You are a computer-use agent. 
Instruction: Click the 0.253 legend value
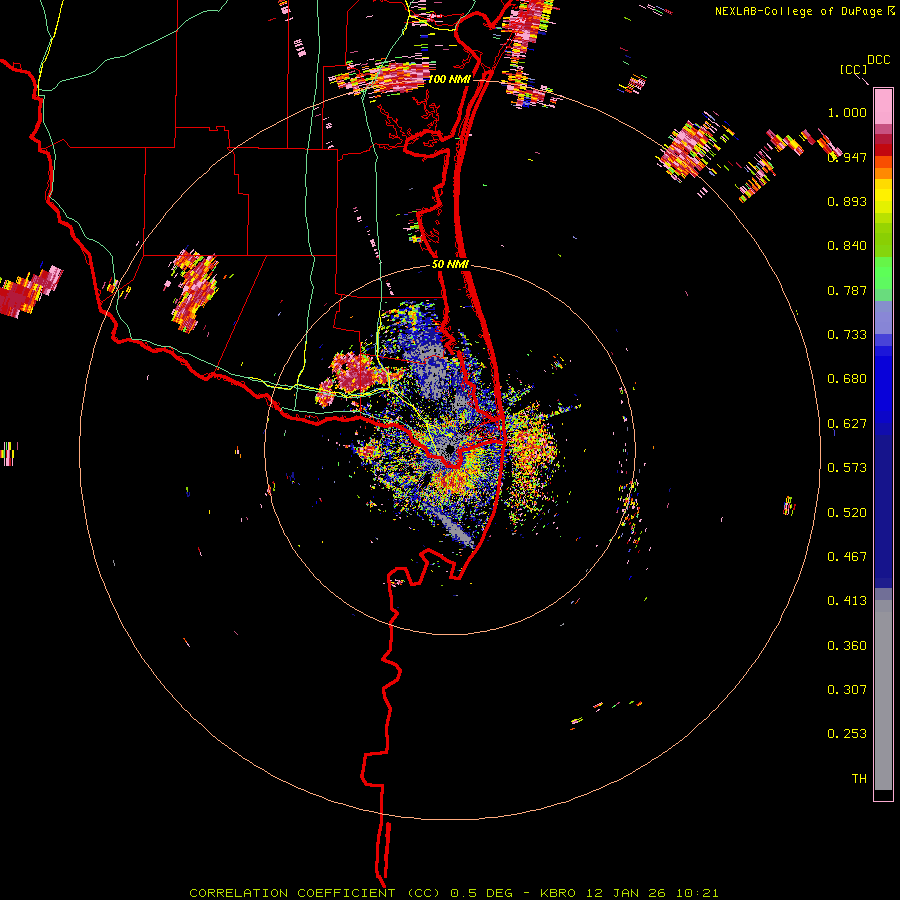coord(847,734)
